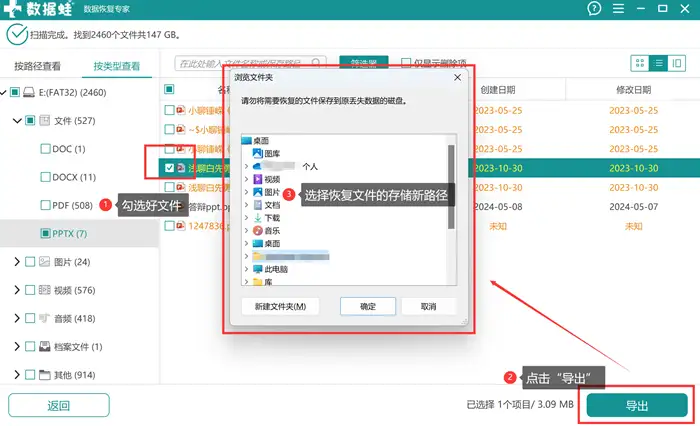Check the 其他 (914) checkbox
This screenshot has height=426, width=700.
30,375
